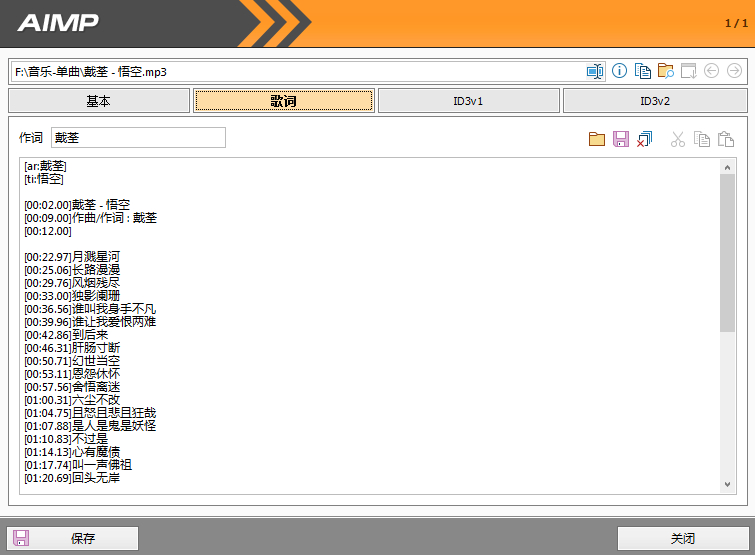The height and width of the screenshot is (555, 755).
Task: Click the lyrics scrollbar down arrow
Action: tap(727, 484)
